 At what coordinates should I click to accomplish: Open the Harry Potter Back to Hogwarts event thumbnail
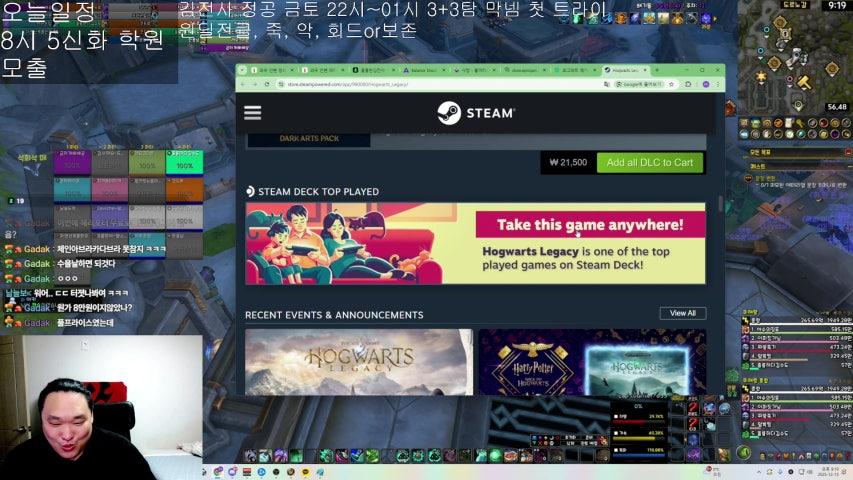point(592,362)
